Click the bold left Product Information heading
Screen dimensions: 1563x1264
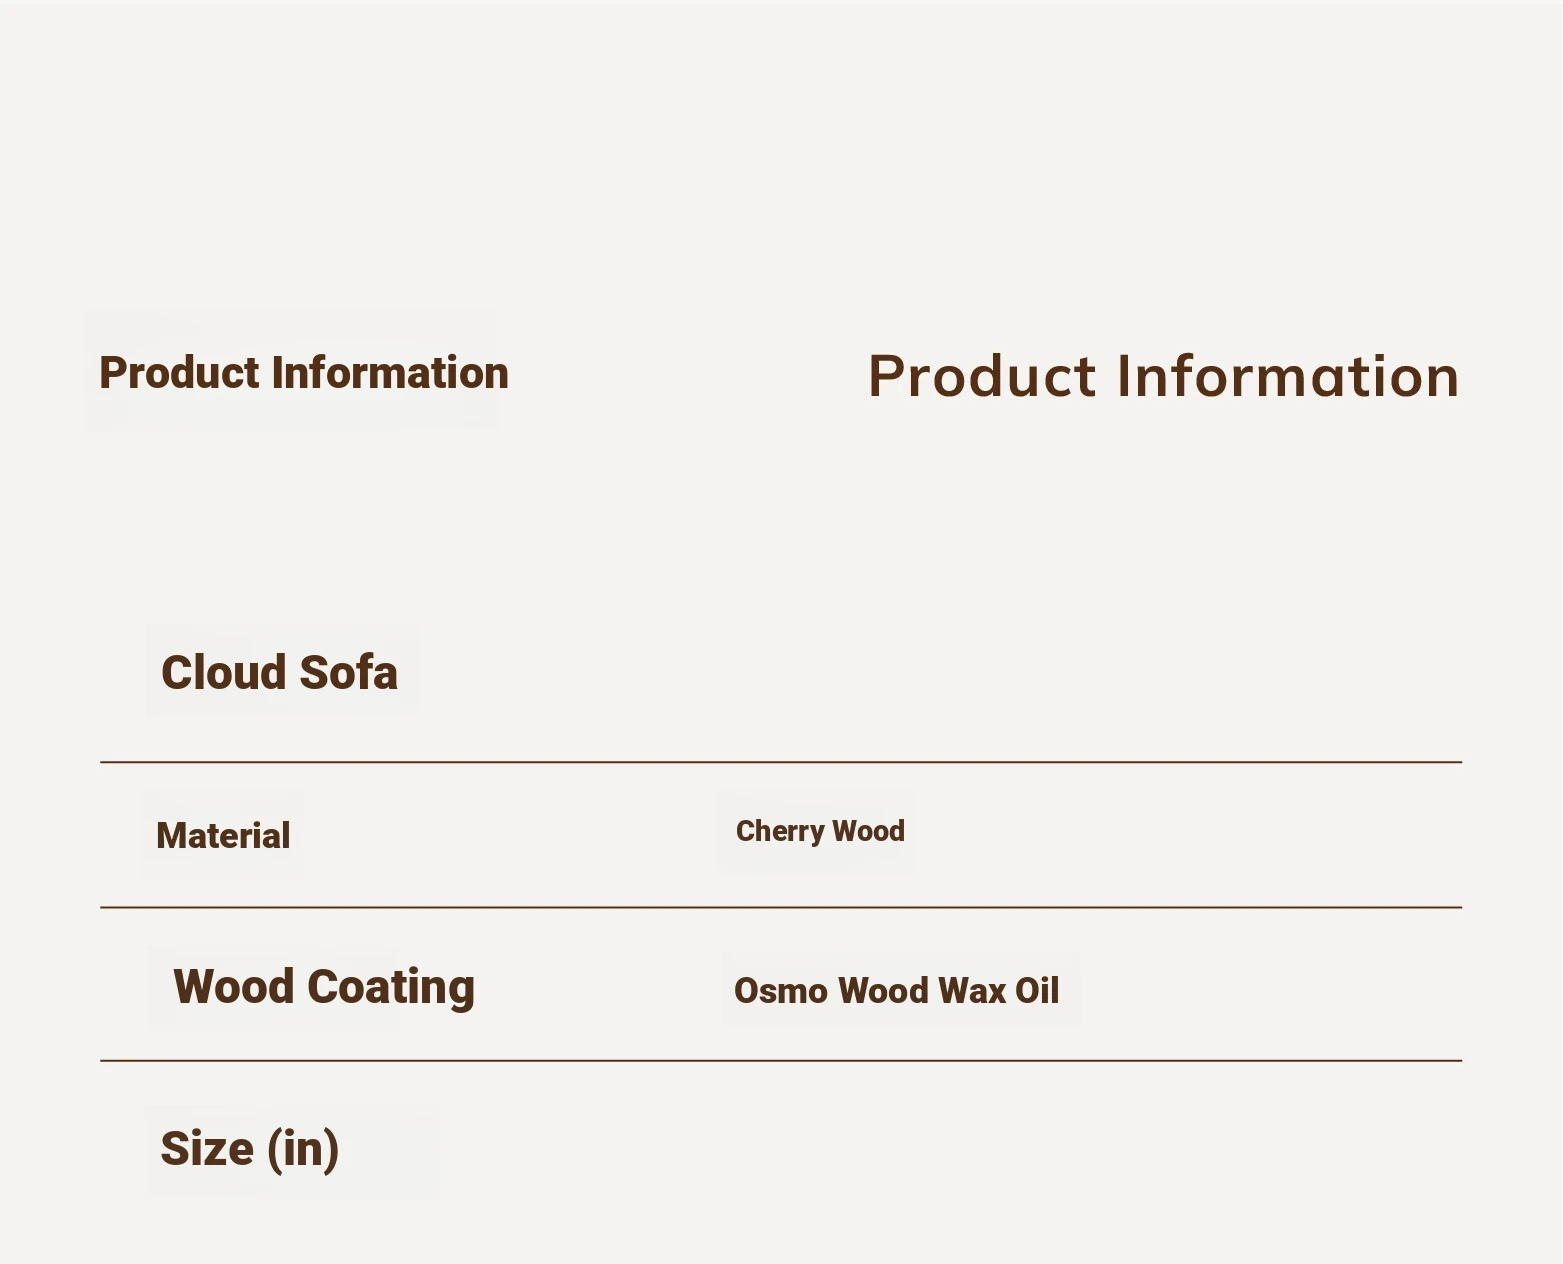pos(304,373)
